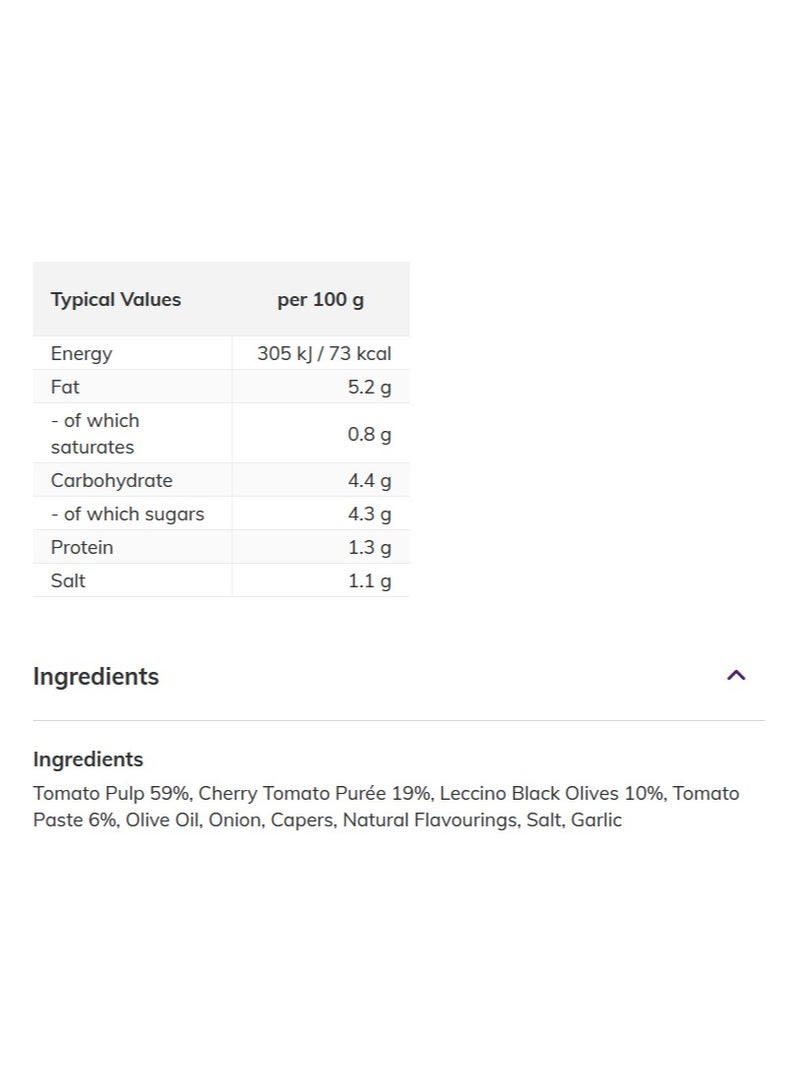
Task: Click the 5.2 g fat value
Action: pyautogui.click(x=369, y=387)
